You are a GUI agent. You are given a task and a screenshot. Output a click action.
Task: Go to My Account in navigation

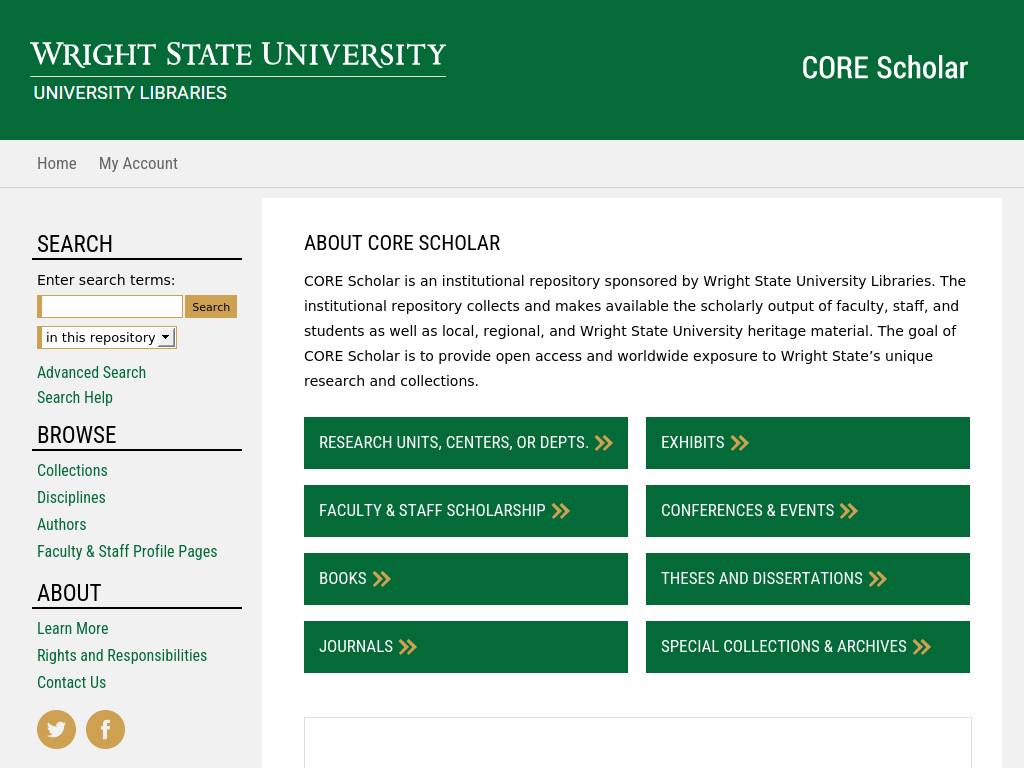coord(138,164)
